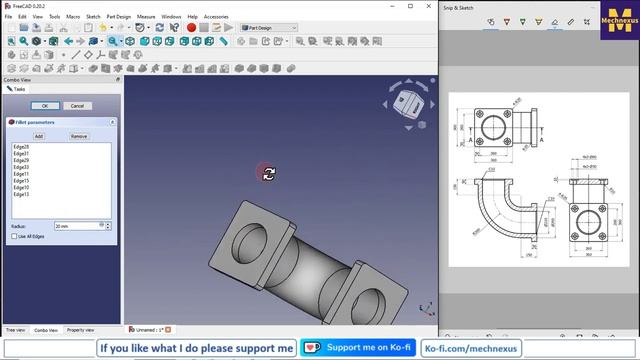Image resolution: width=640 pixels, height=360 pixels.
Task: Open the Part Design menu
Action: [118, 17]
